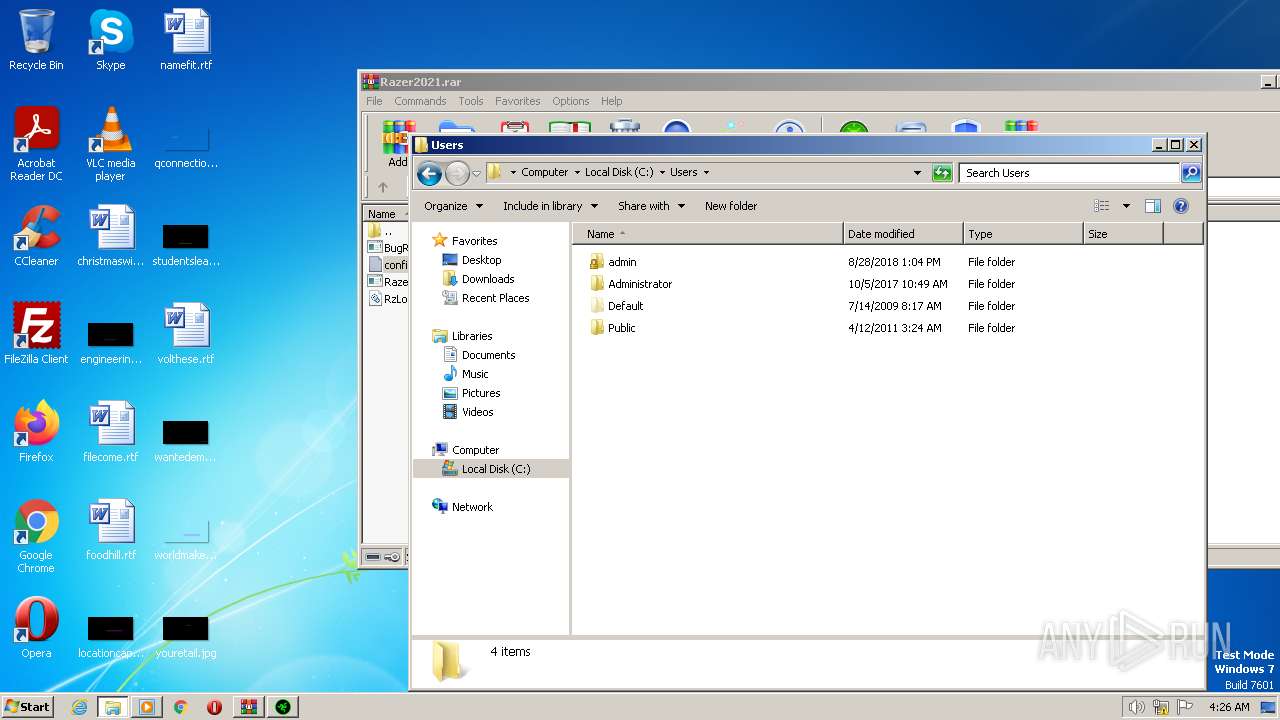Select Acrobat Reader DC desktop icon

pos(36,144)
